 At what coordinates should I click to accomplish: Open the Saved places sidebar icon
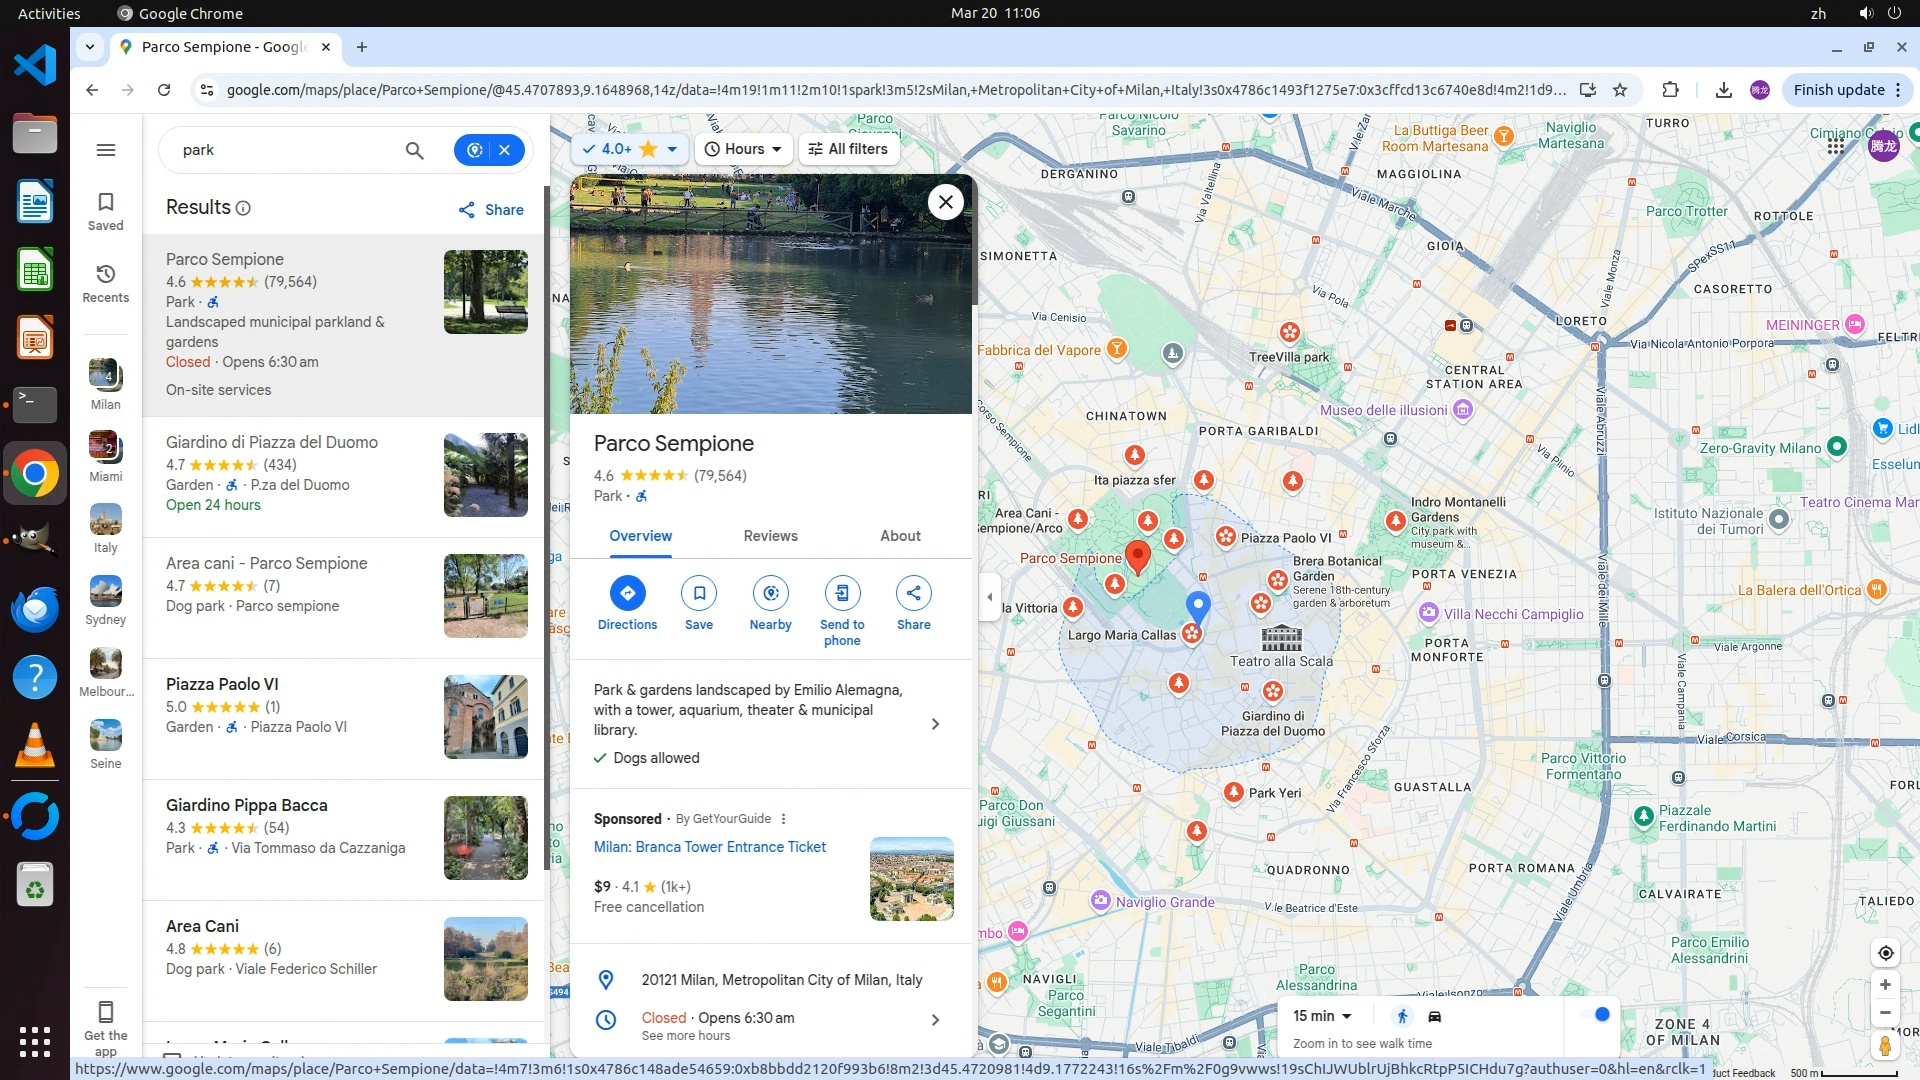click(x=105, y=210)
